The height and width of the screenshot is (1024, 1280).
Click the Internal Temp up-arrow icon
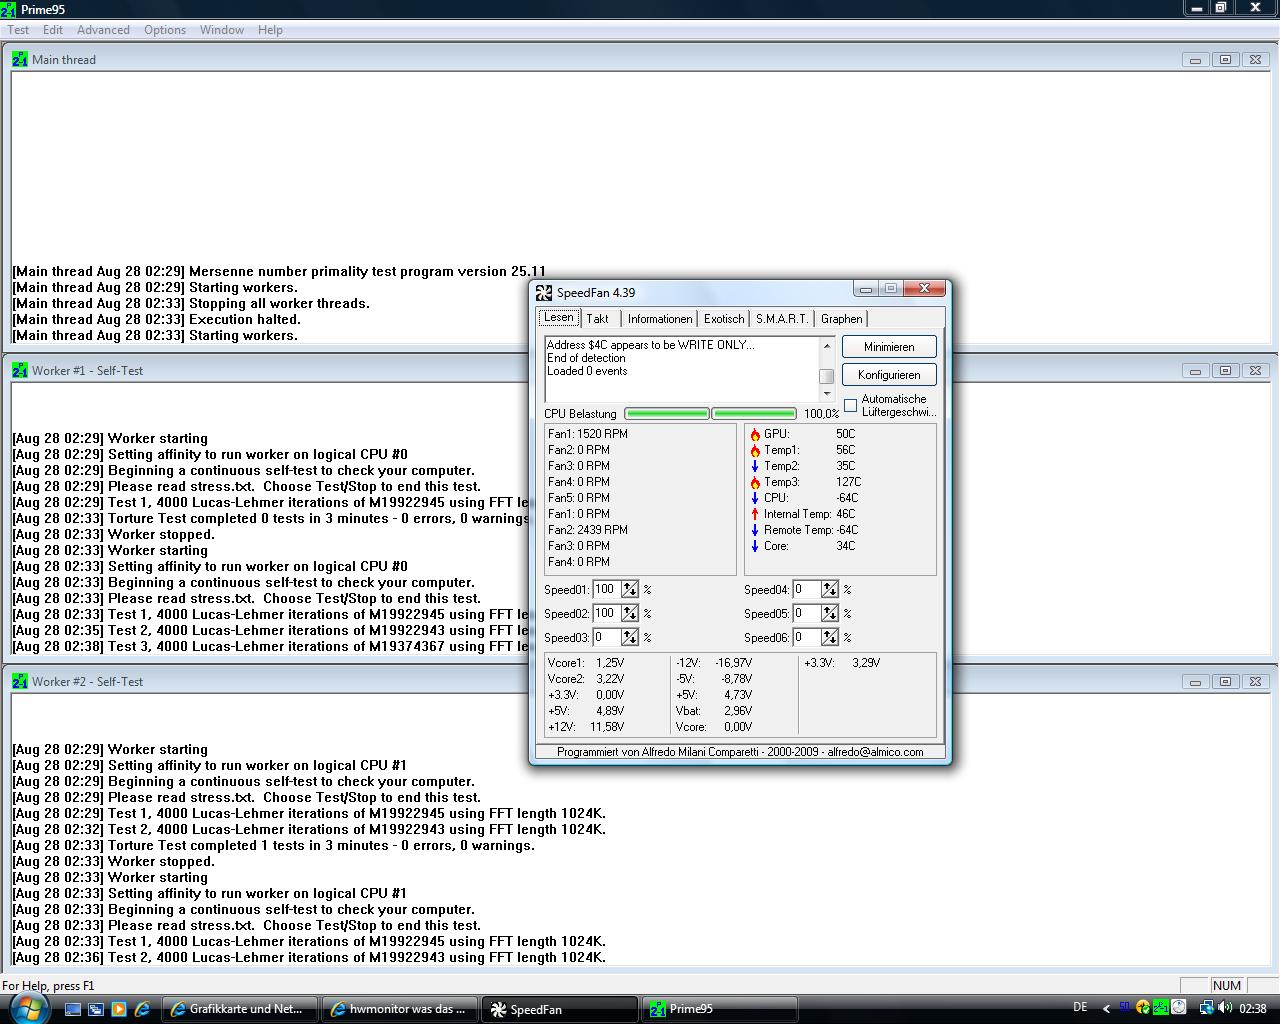pyautogui.click(x=755, y=515)
